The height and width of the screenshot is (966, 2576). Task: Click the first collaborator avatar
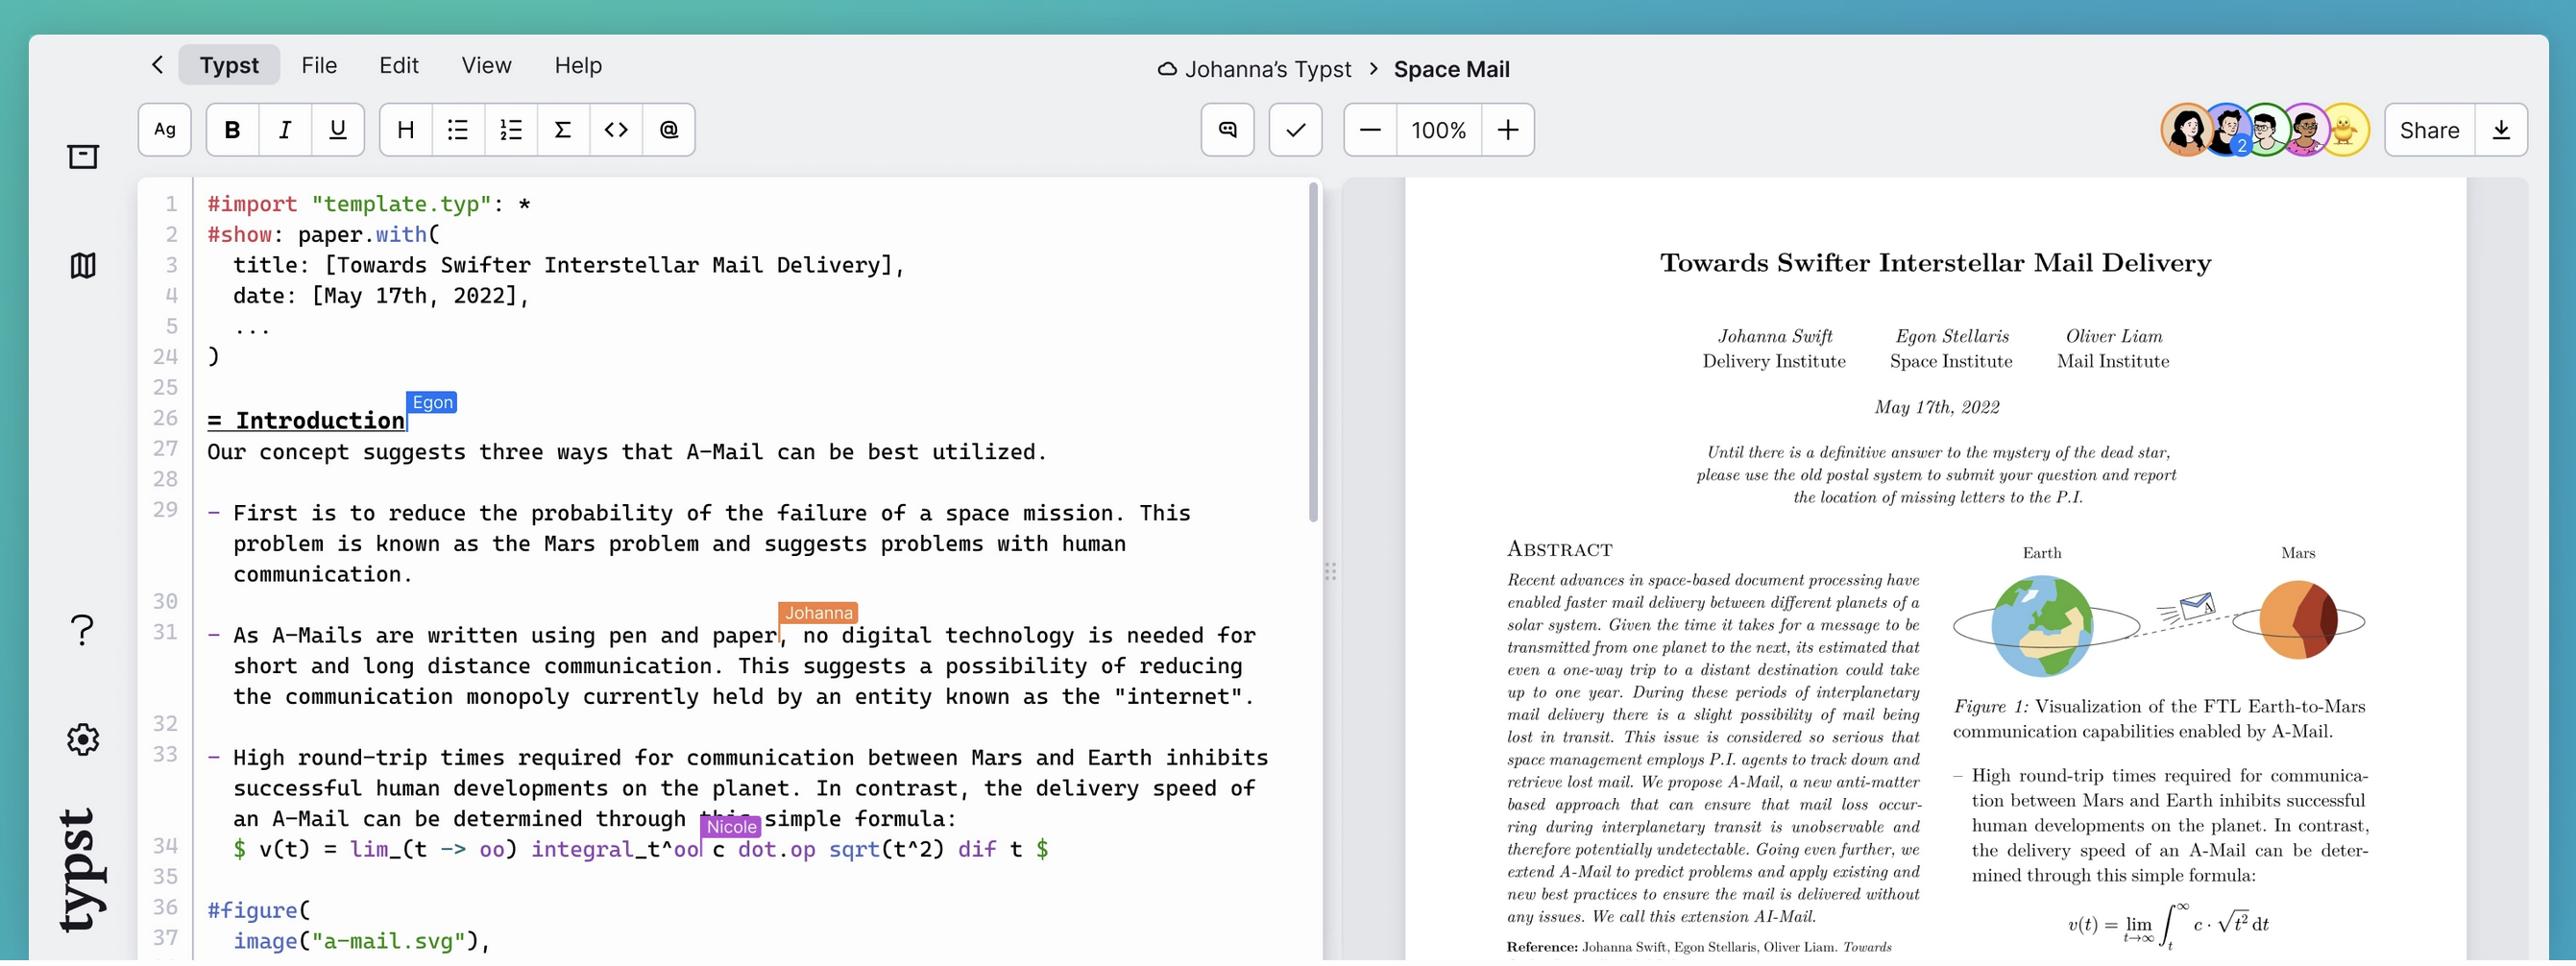click(2186, 130)
